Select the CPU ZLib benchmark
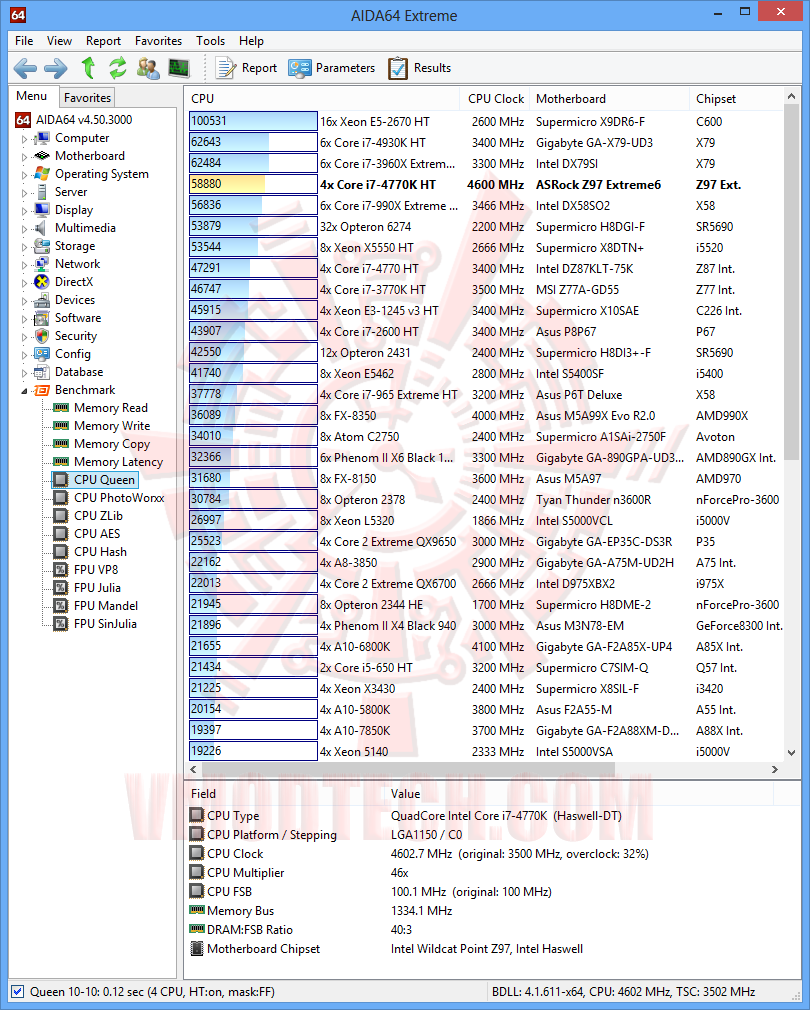Viewport: 810px width, 1010px height. (x=98, y=516)
